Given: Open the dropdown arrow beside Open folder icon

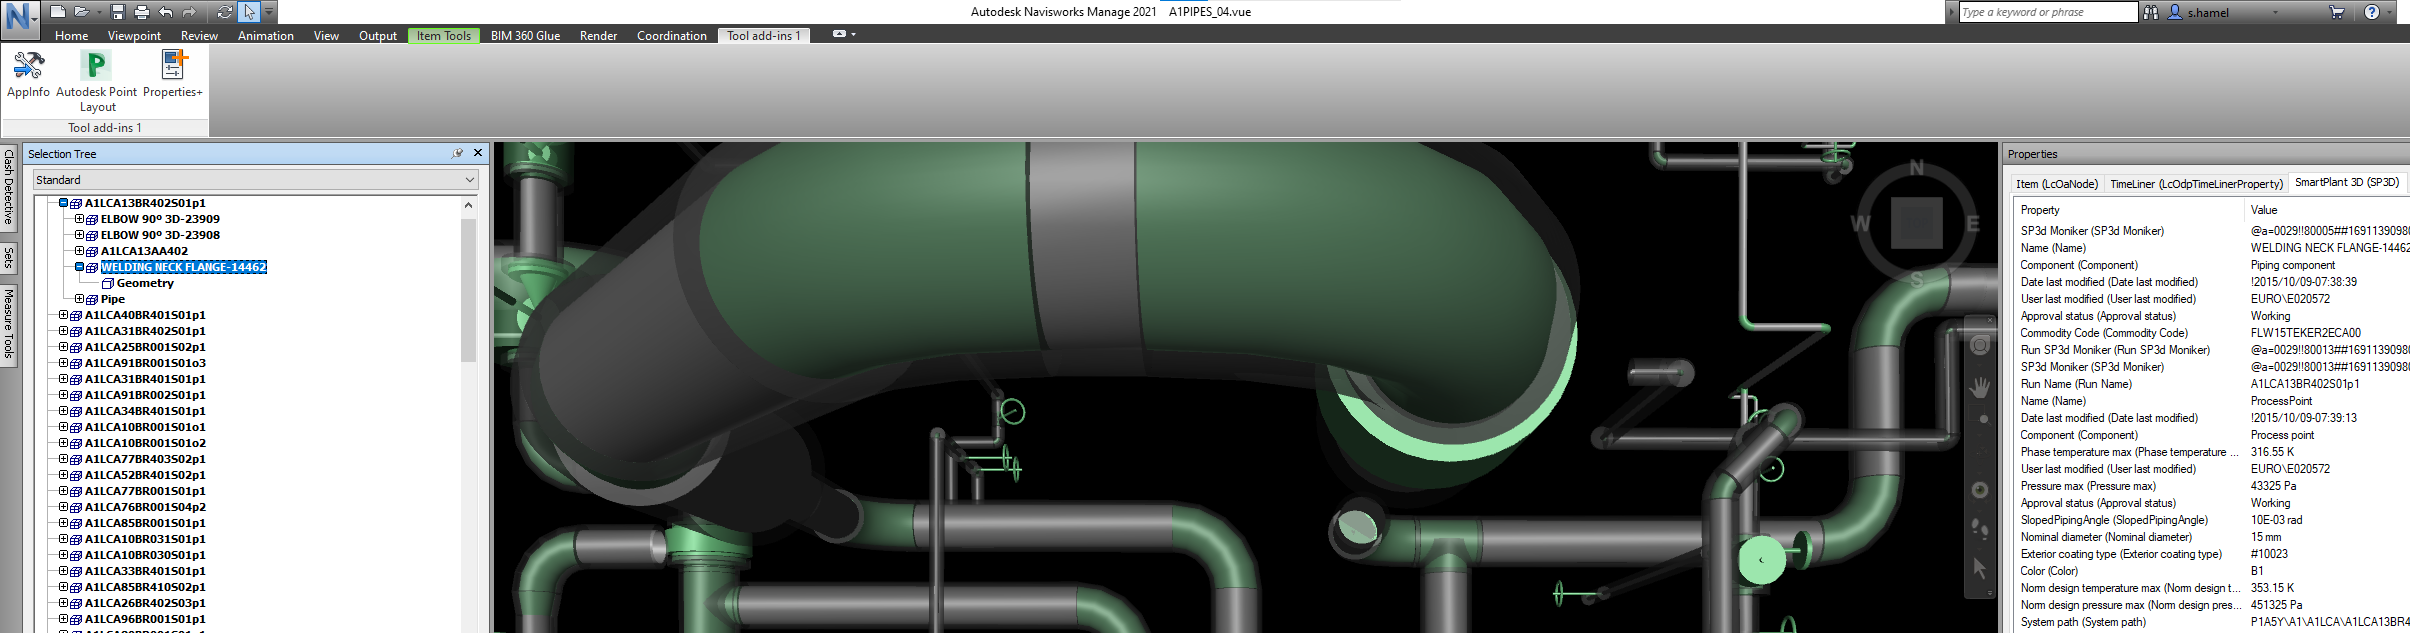Looking at the screenshot, I should click(97, 12).
